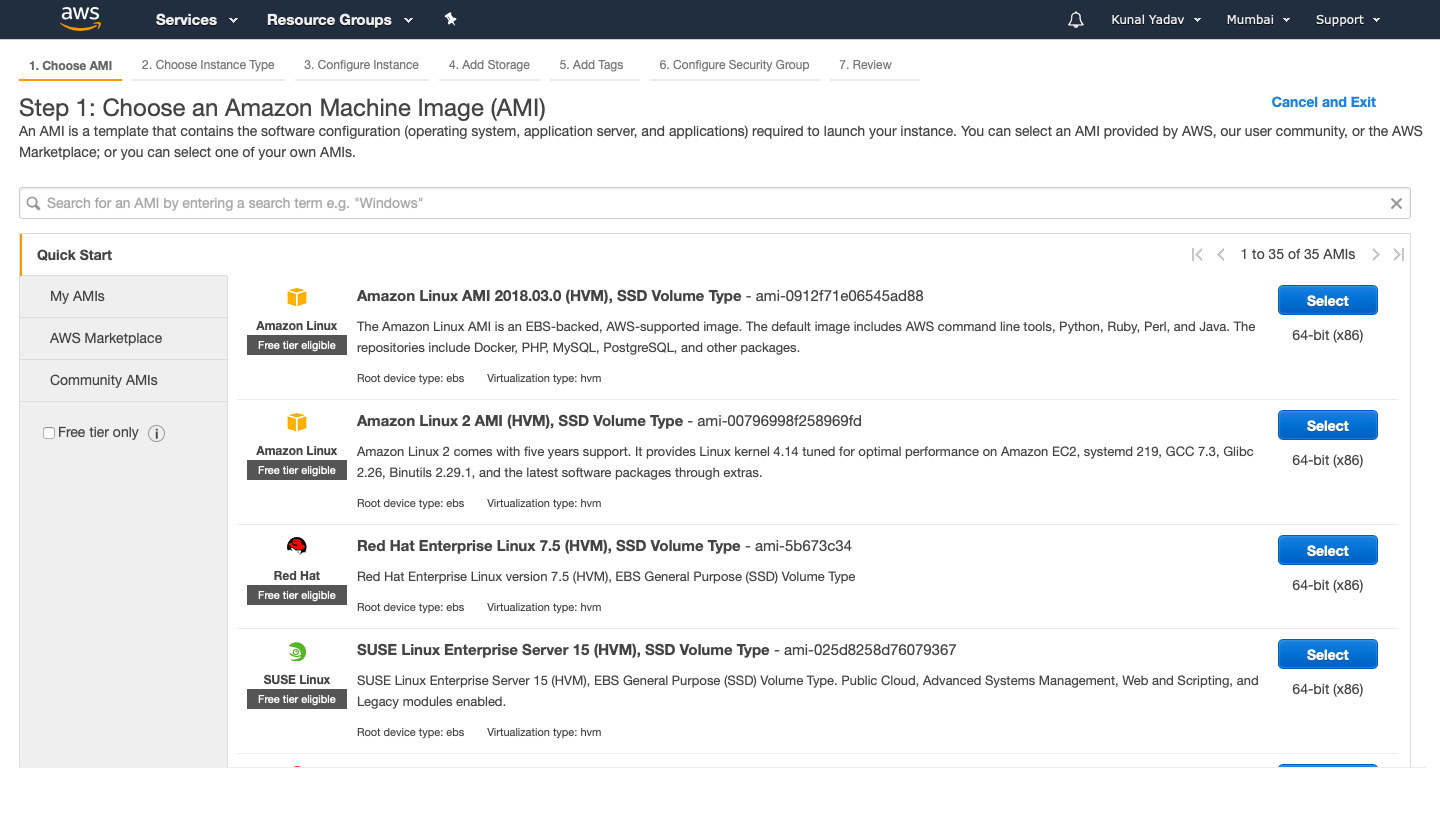Go to next page of AMIs arrow
The height and width of the screenshot is (827, 1440).
[x=1376, y=255]
